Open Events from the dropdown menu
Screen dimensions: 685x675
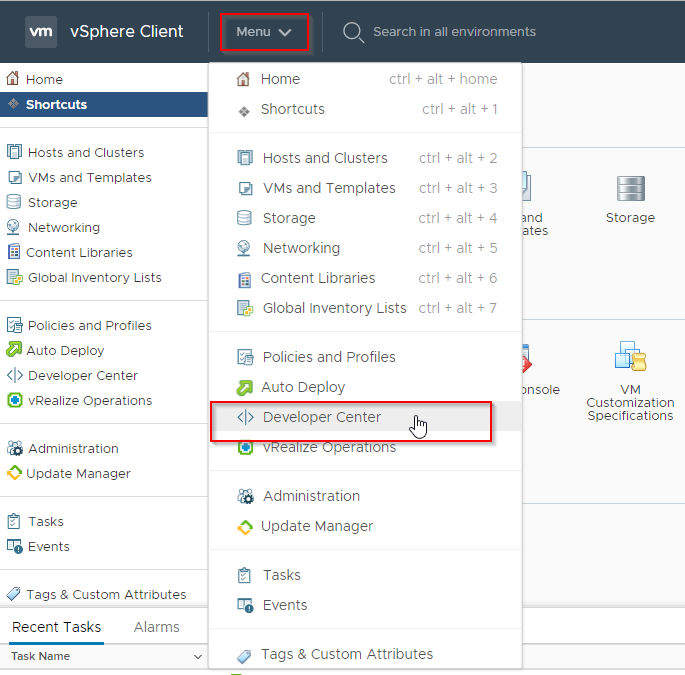click(365, 605)
